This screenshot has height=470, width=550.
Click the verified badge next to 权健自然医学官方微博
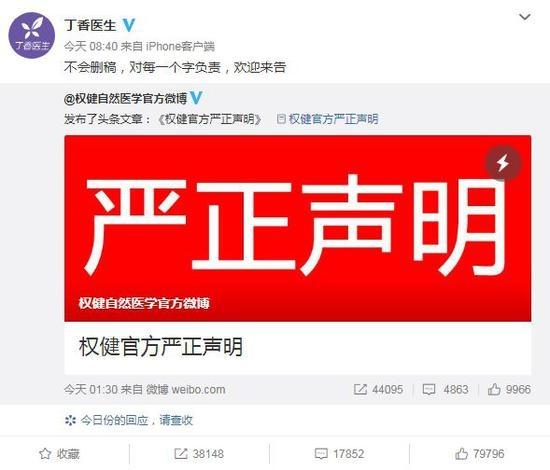[x=196, y=98]
